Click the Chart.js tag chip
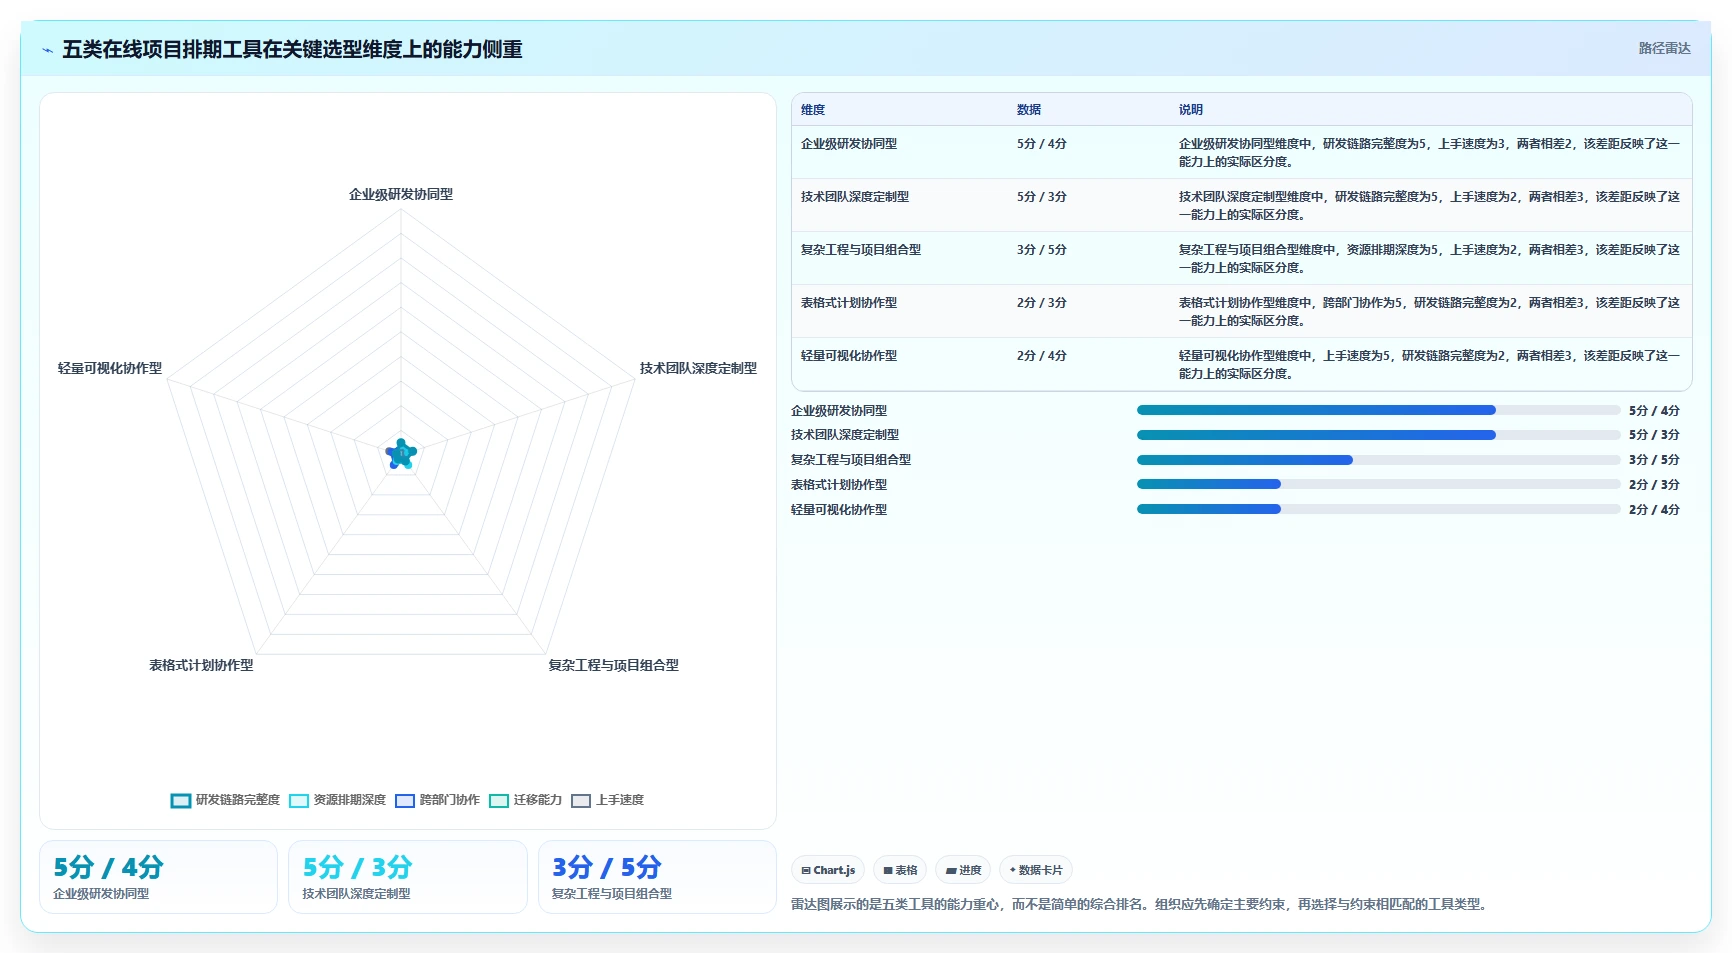Image resolution: width=1732 pixels, height=953 pixels. point(828,870)
